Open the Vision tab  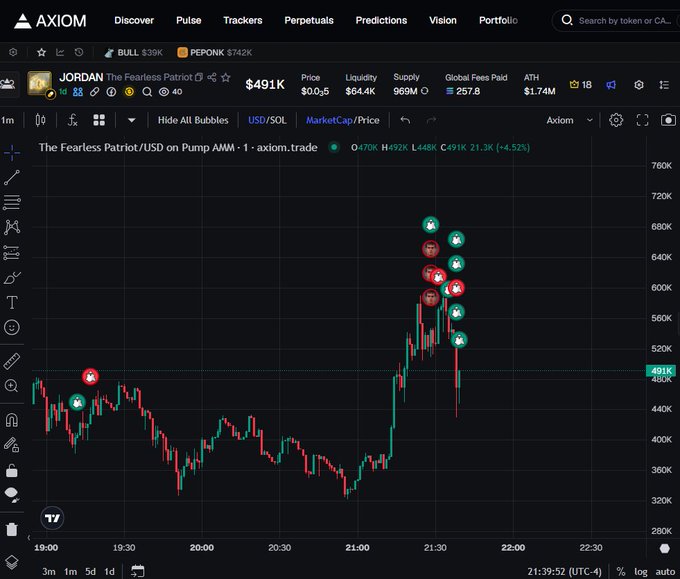(443, 20)
